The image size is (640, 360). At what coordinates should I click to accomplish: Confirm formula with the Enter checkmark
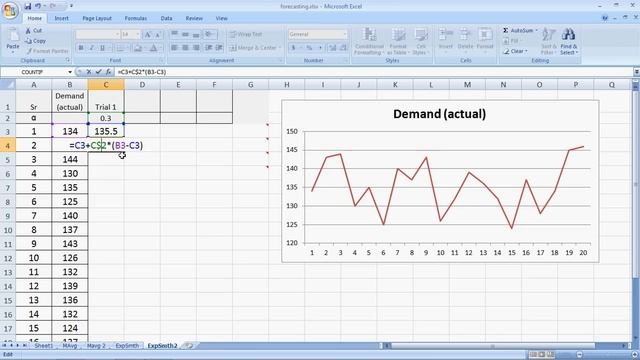[x=98, y=72]
